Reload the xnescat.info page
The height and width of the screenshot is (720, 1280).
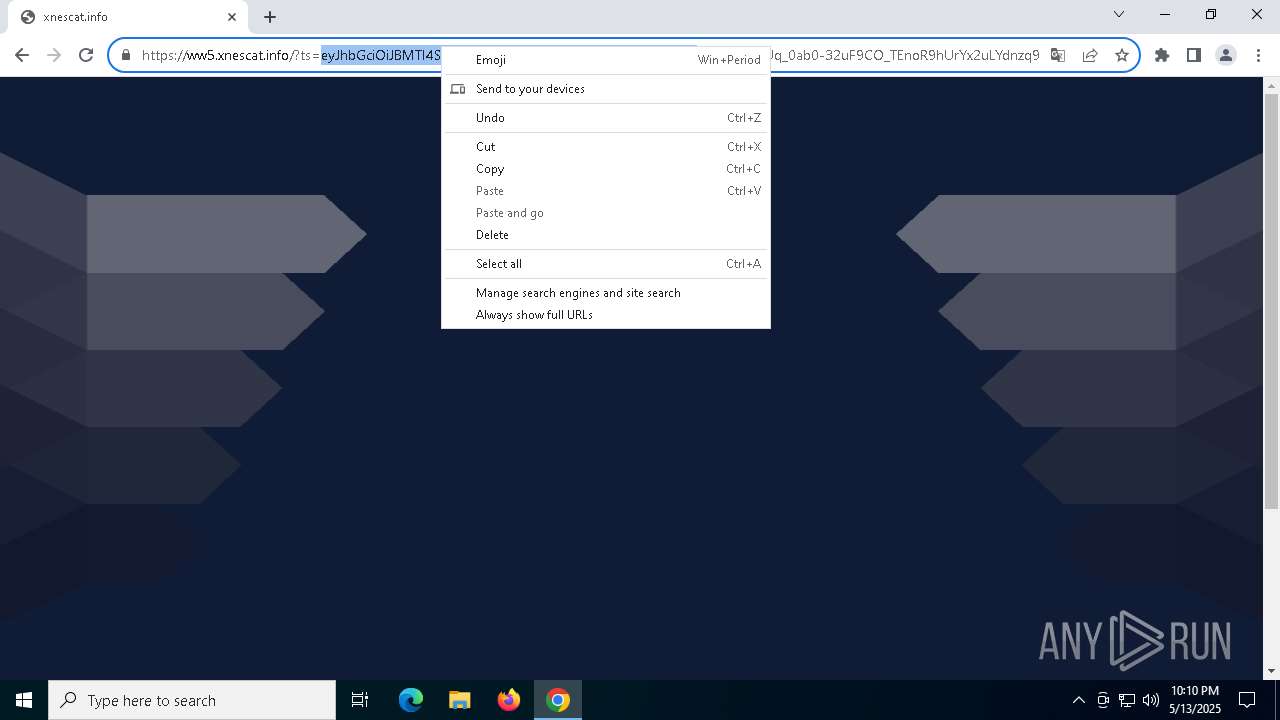(x=86, y=55)
